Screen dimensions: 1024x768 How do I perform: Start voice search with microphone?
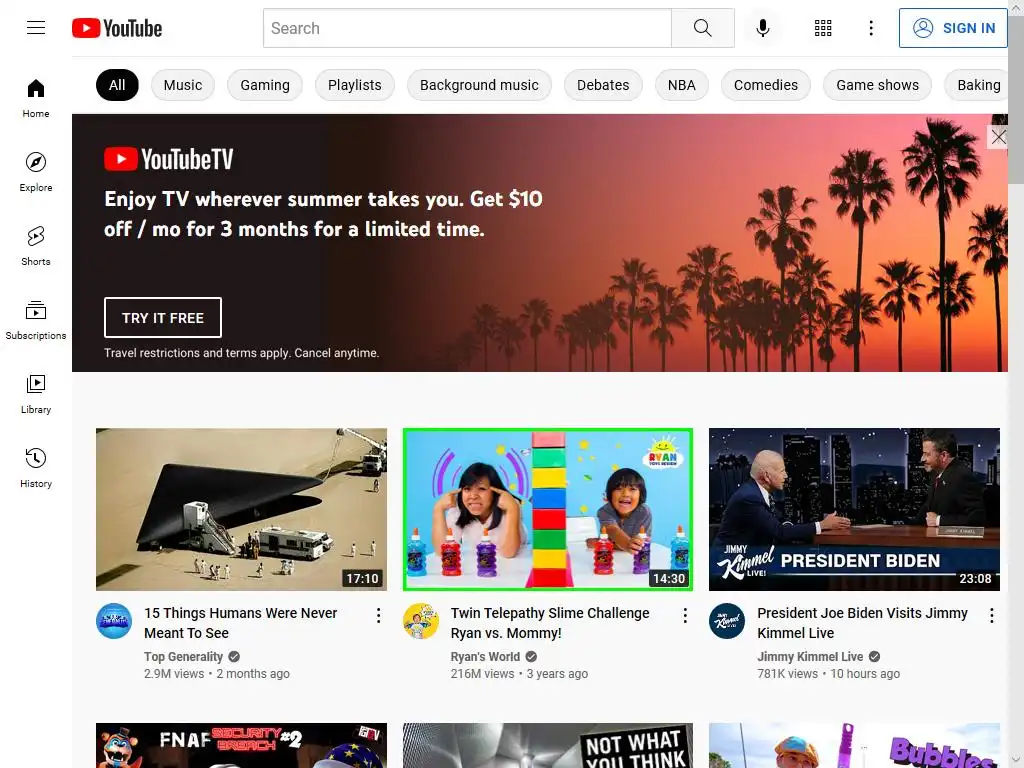click(x=762, y=28)
